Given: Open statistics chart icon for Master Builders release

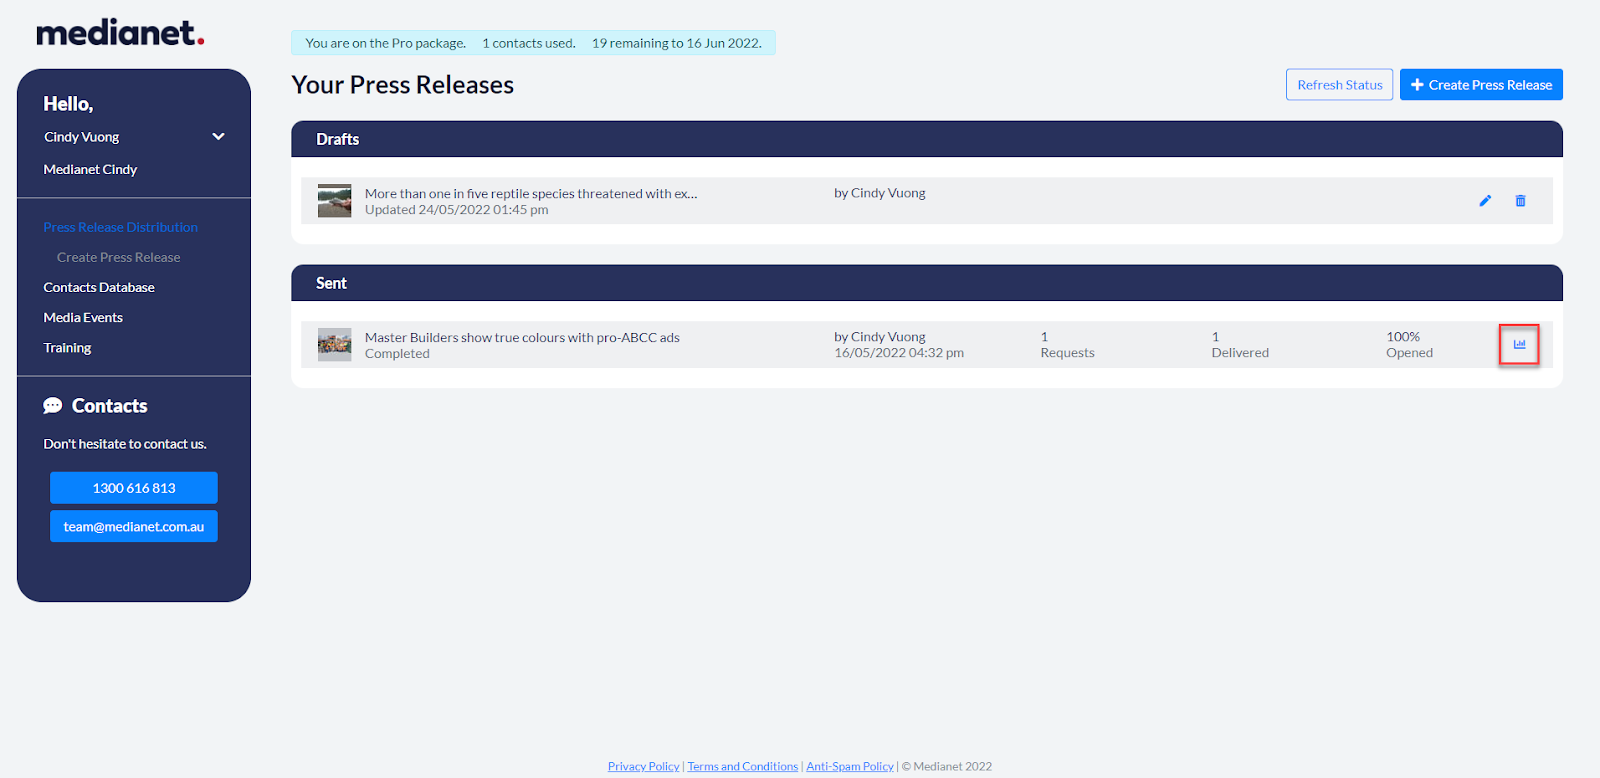Looking at the screenshot, I should pyautogui.click(x=1519, y=344).
